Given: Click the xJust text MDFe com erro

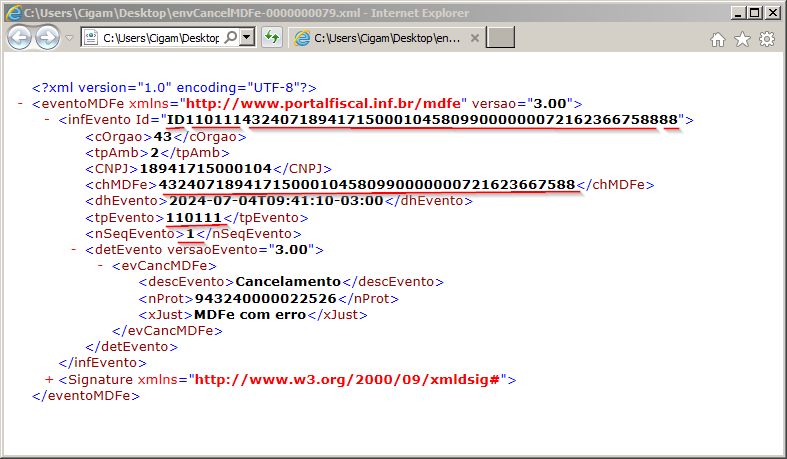Looking at the screenshot, I should 250,315.
